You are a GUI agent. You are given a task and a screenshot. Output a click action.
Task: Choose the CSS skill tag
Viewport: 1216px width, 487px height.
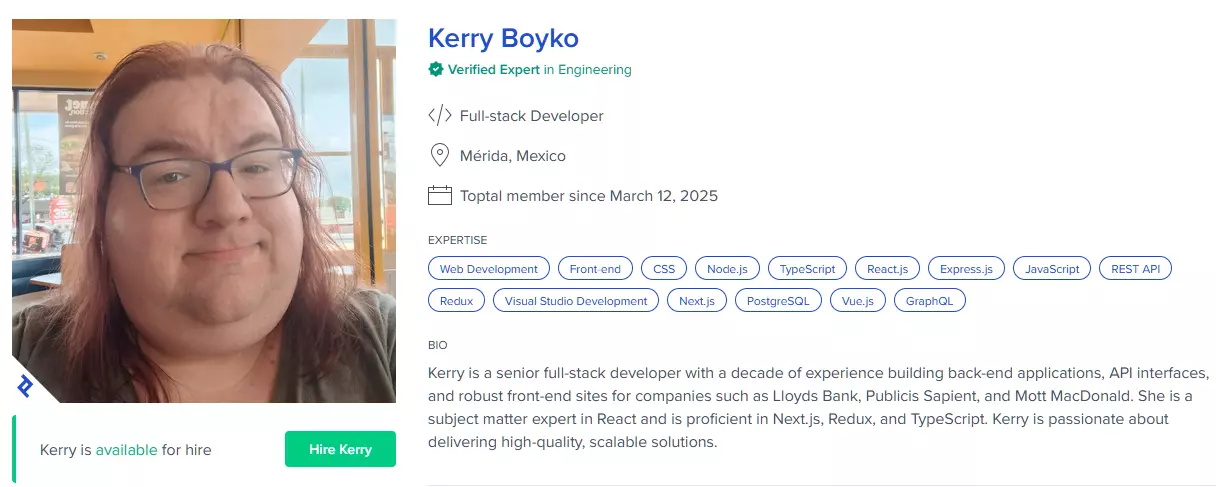pyautogui.click(x=664, y=269)
